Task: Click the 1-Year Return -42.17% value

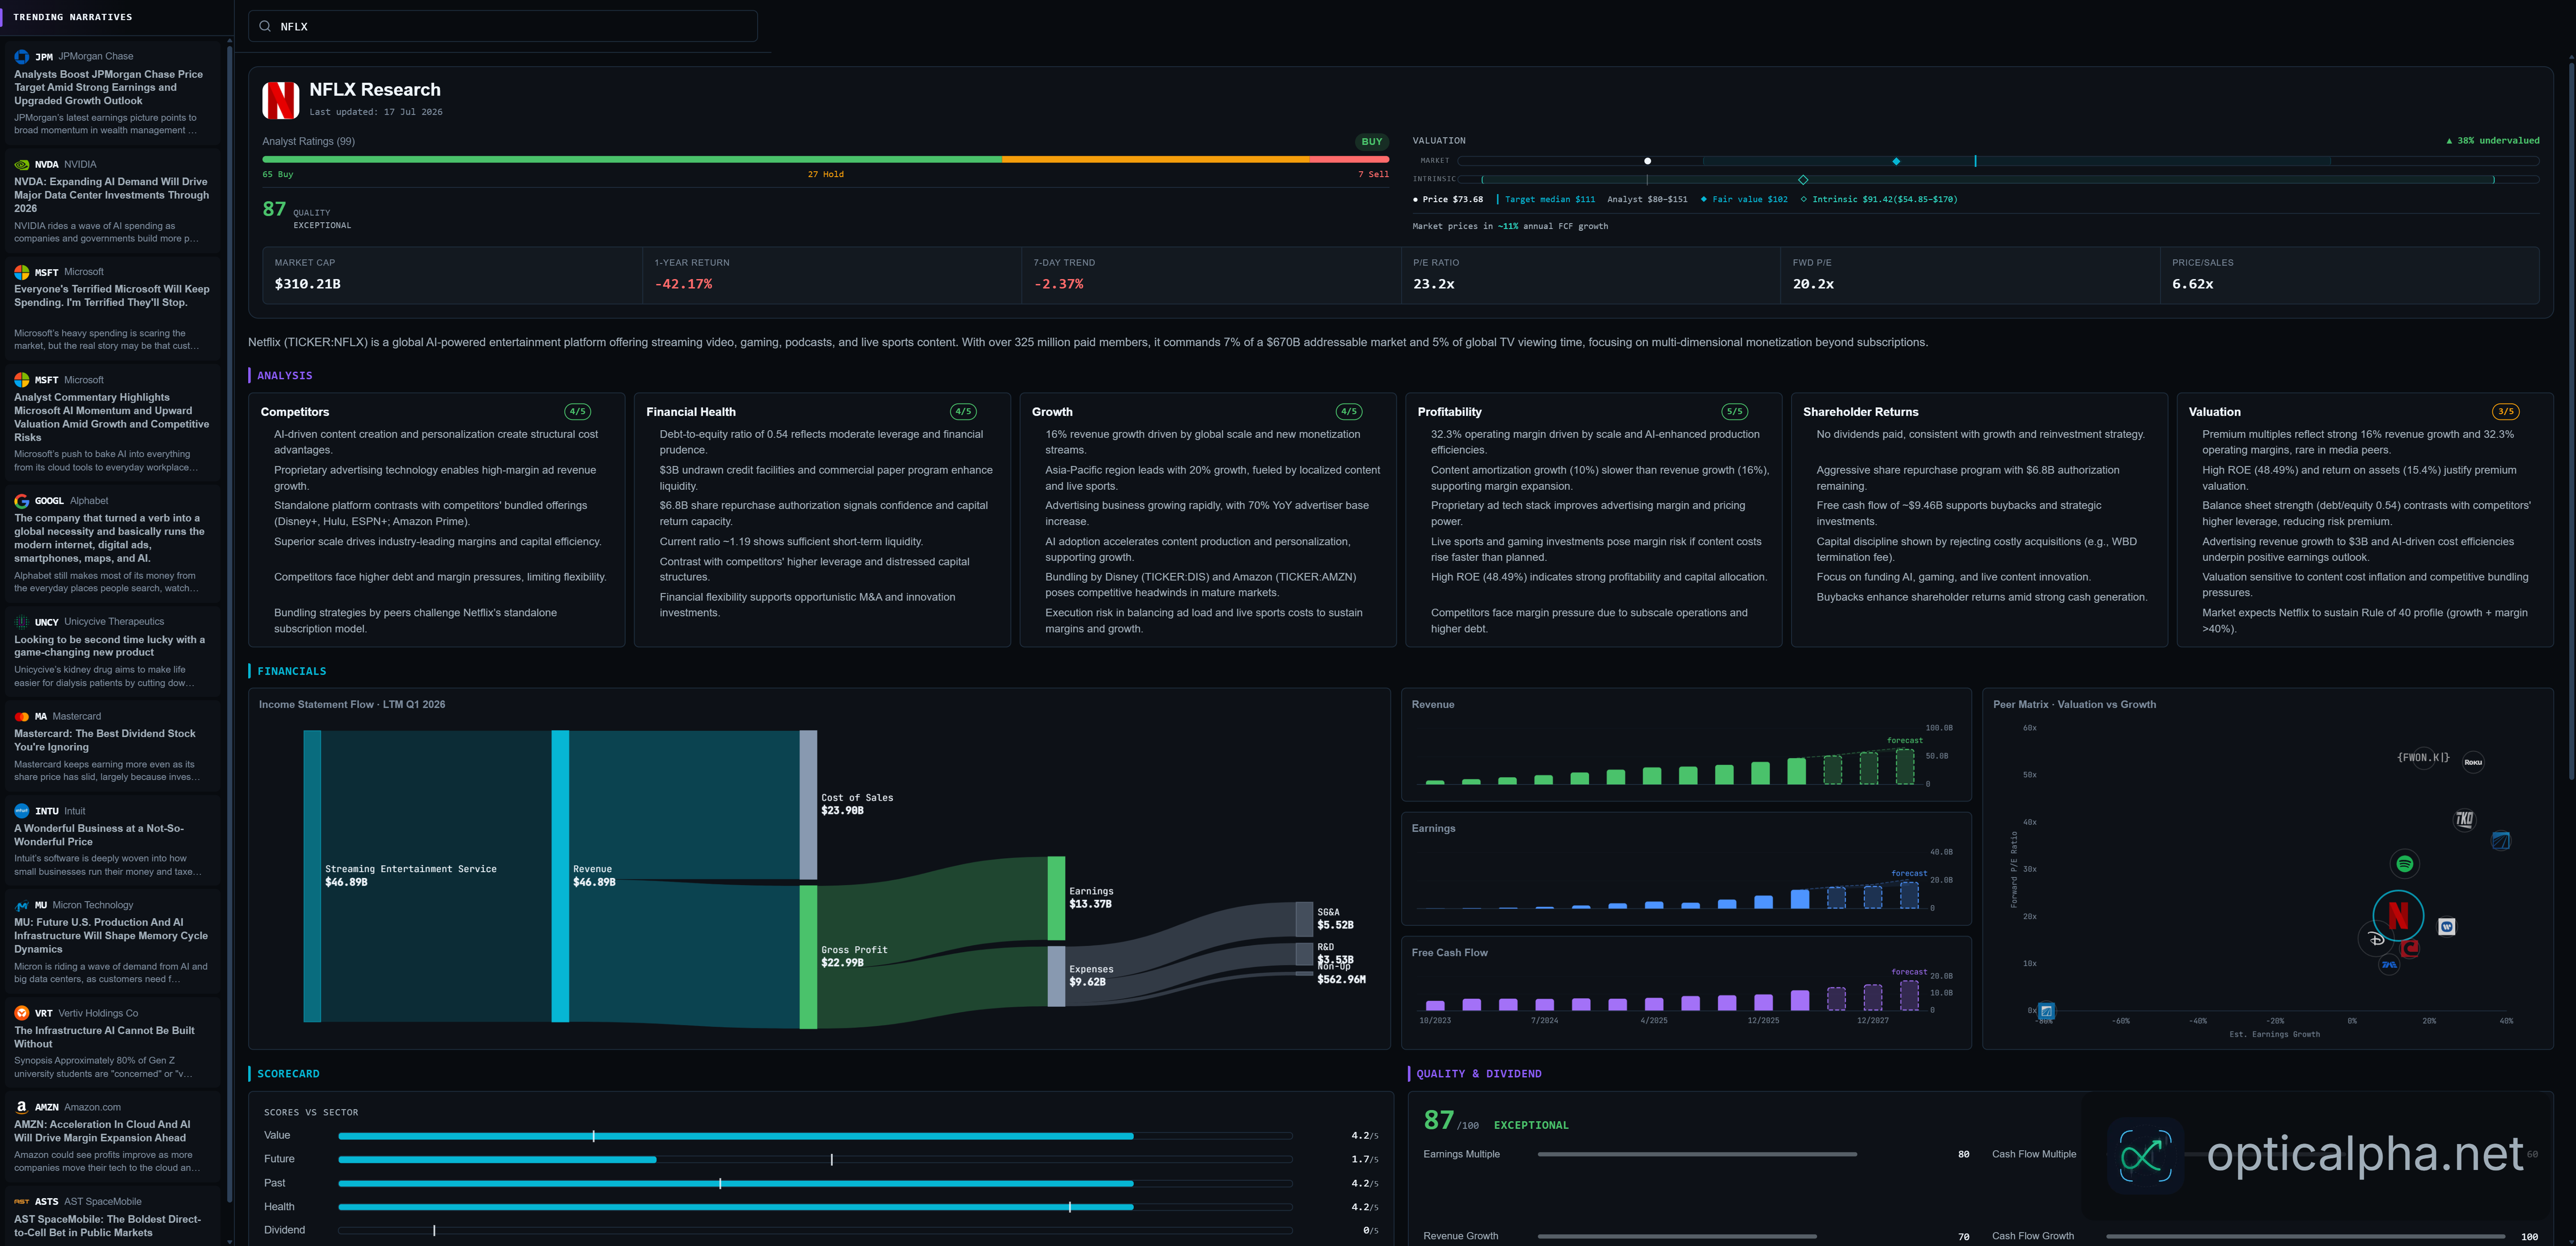Action: tap(683, 284)
